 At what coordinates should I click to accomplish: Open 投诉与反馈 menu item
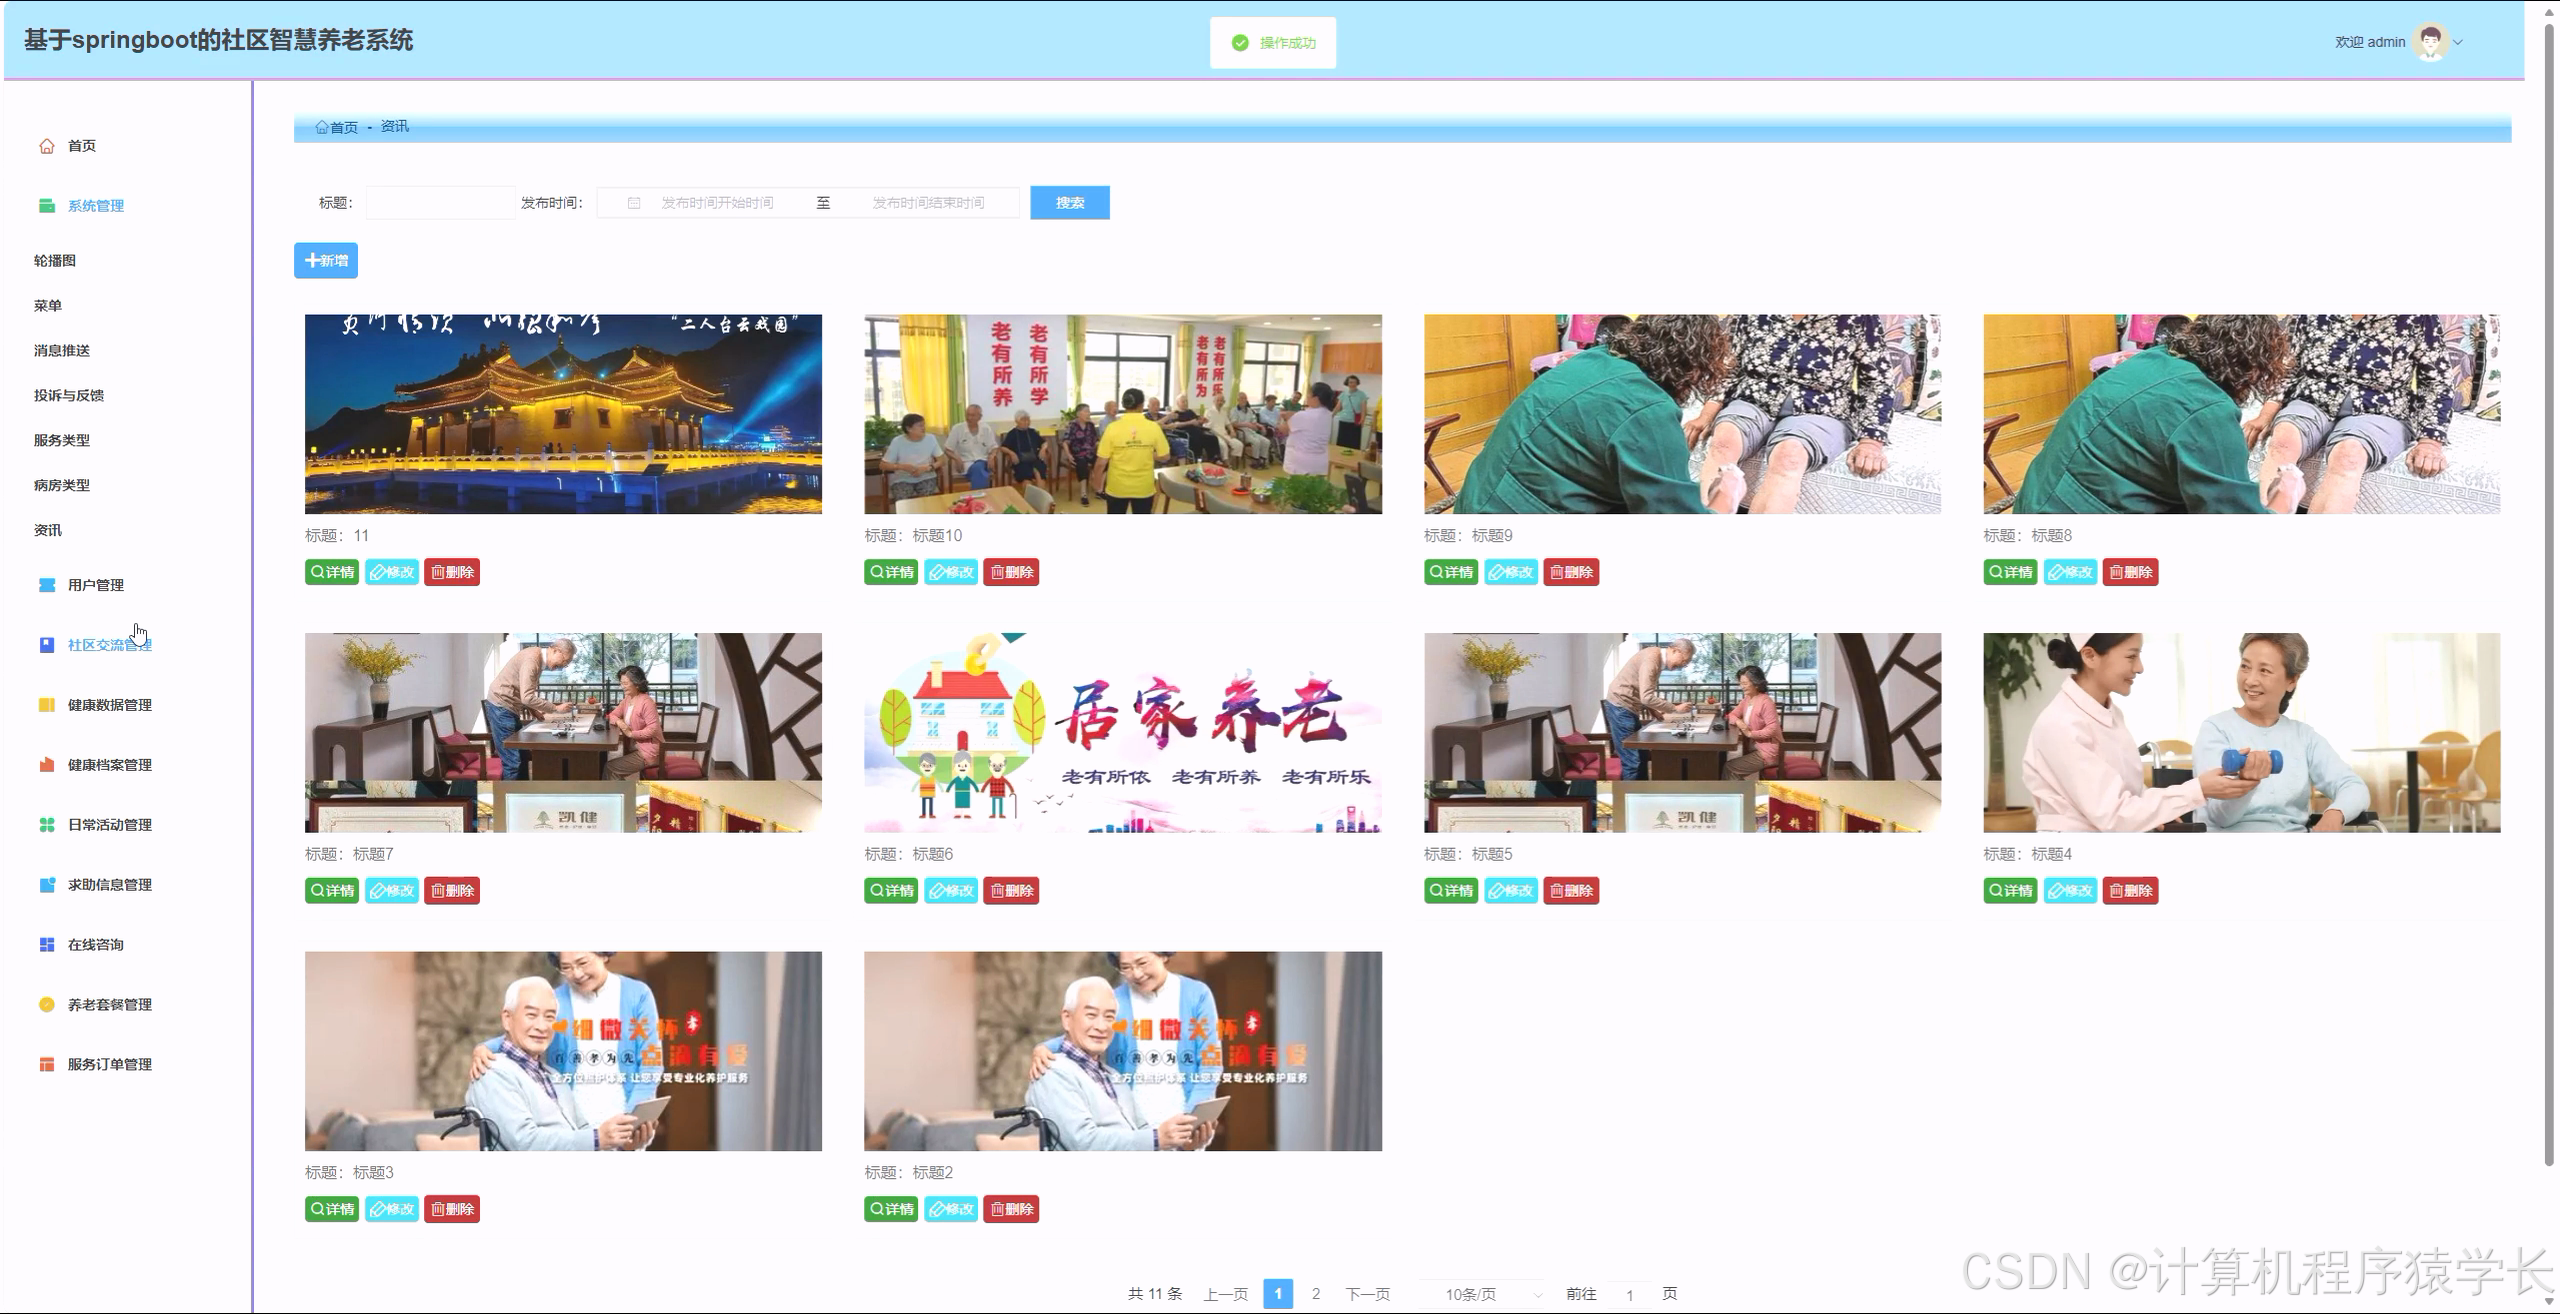69,396
